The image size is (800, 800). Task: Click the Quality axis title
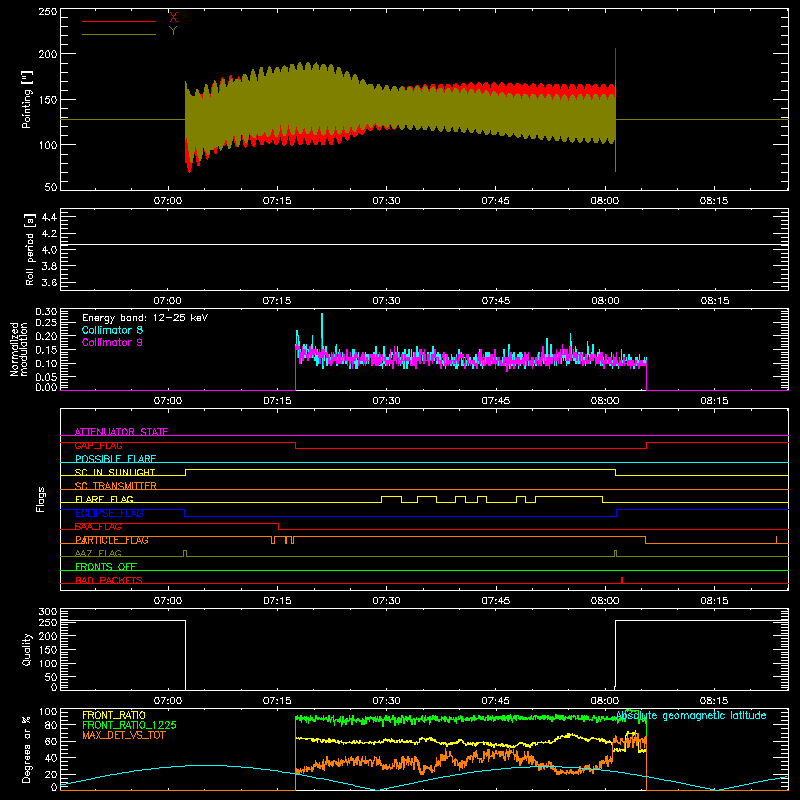coord(27,649)
